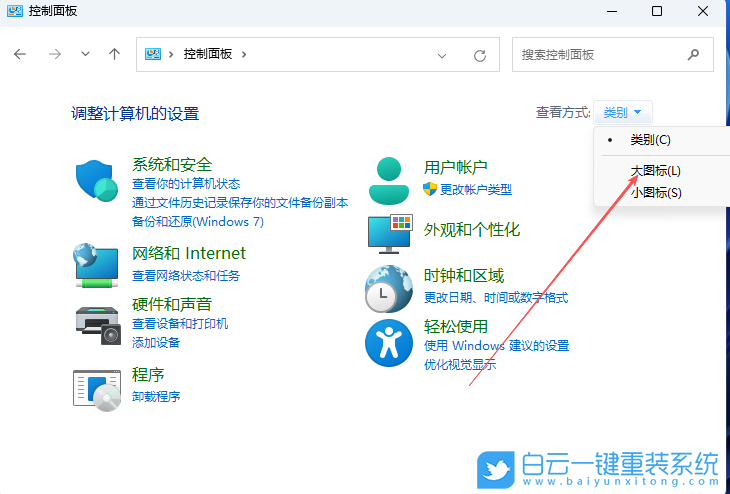Open the 用户帐户 category
730x494 pixels.
pyautogui.click(x=455, y=167)
